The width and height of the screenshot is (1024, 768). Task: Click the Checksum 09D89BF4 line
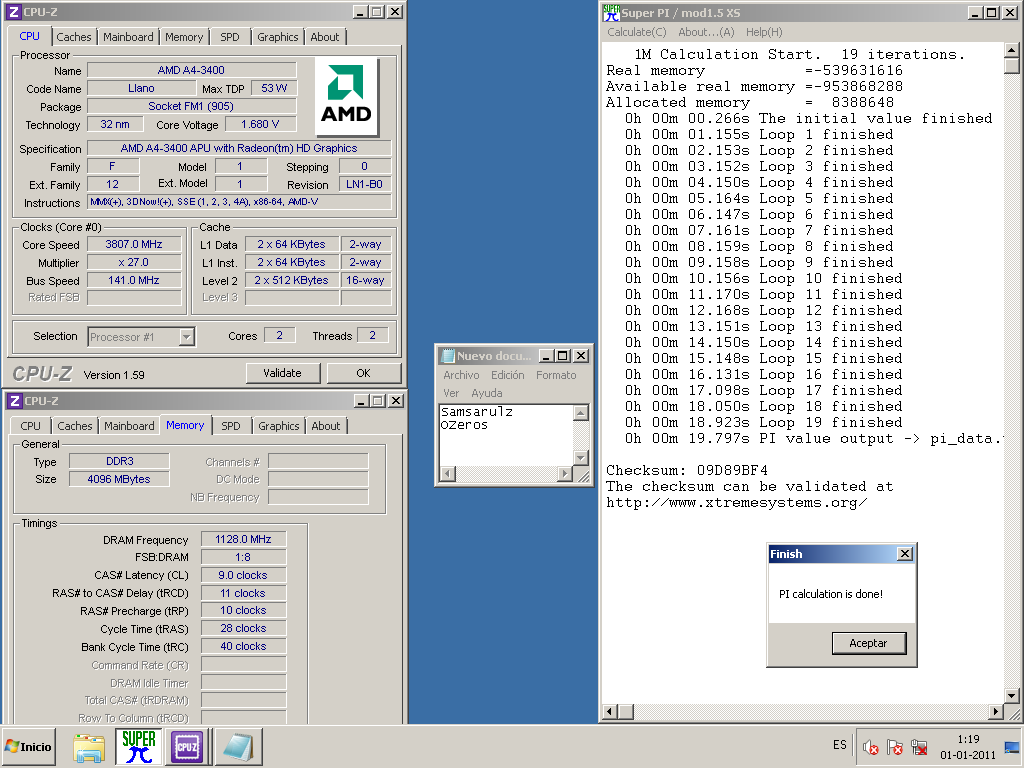pos(687,470)
